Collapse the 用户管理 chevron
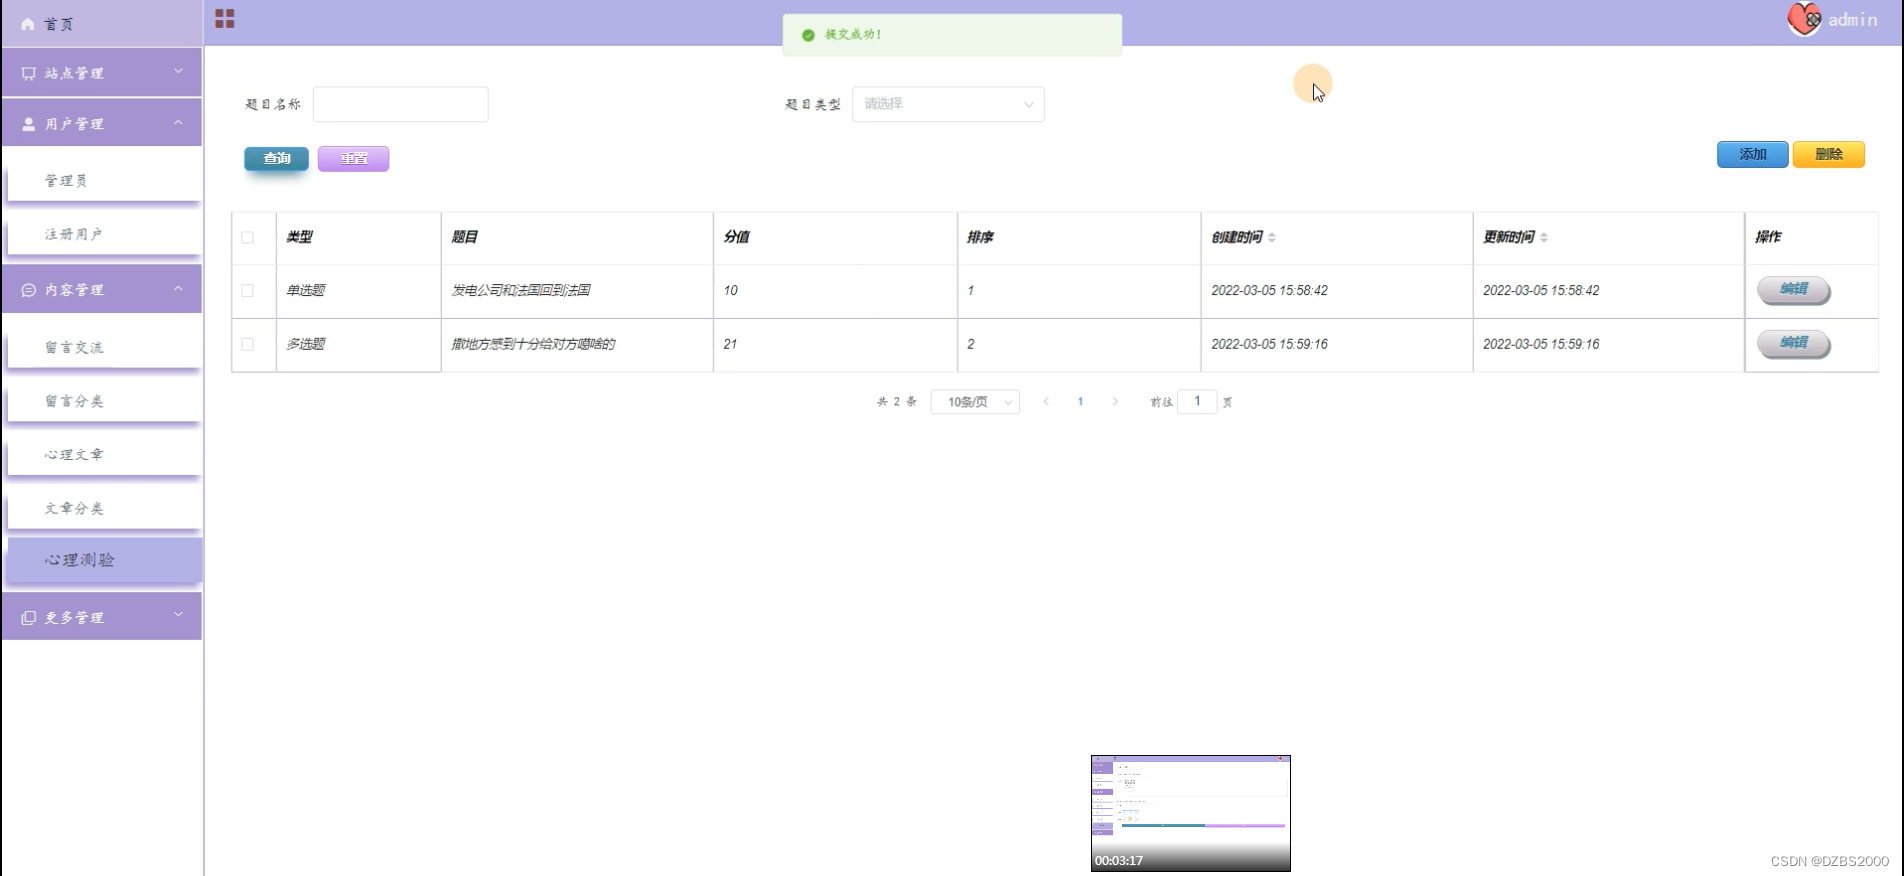 coord(178,122)
